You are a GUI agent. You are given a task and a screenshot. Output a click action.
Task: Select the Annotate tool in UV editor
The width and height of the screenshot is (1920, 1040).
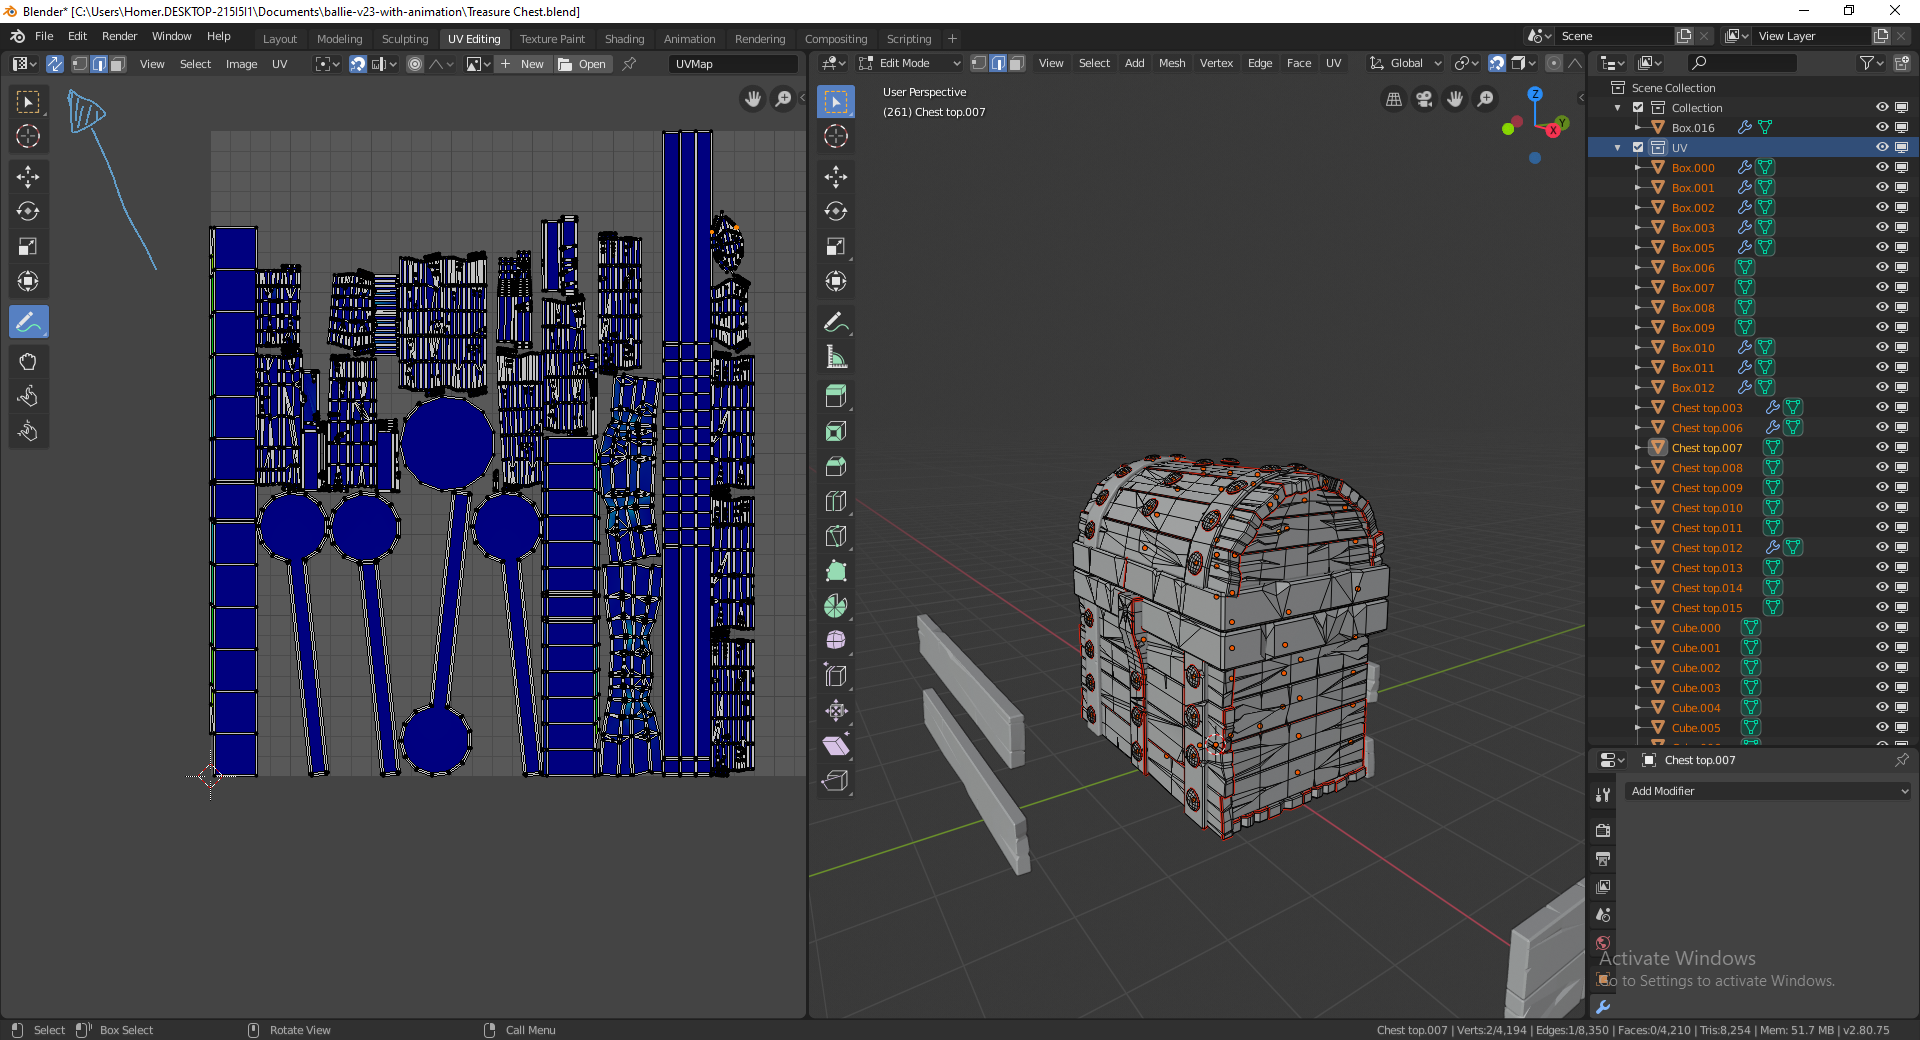pos(28,322)
